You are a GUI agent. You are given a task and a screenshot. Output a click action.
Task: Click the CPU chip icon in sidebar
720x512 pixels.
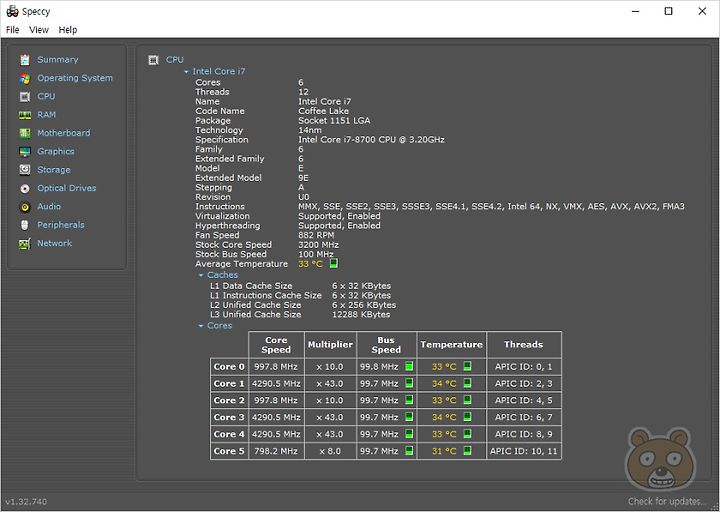(x=25, y=97)
